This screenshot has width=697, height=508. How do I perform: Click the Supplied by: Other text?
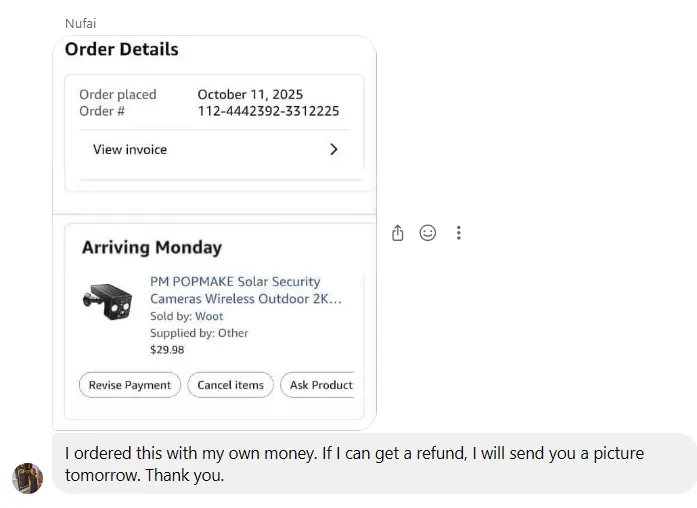199,333
